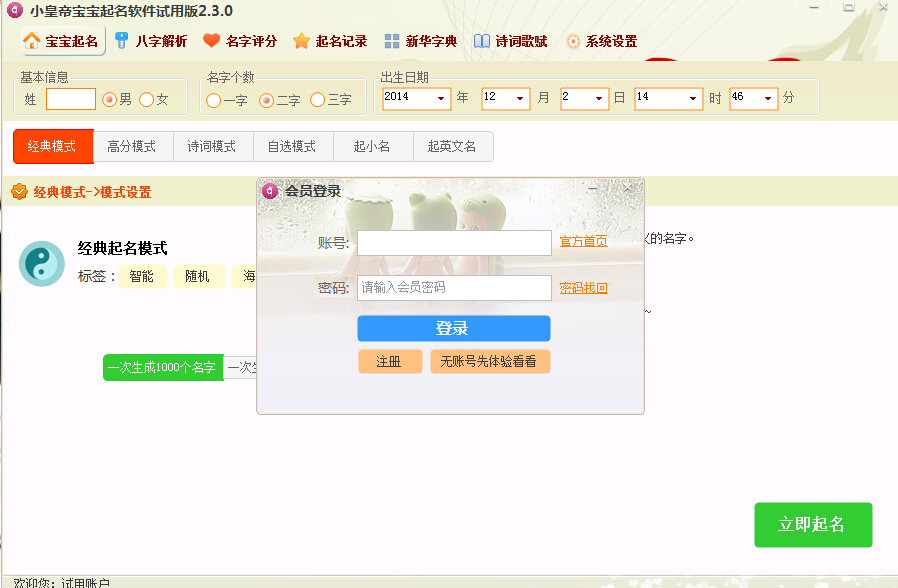Choose the 一字 name length option
The image size is (898, 588).
coord(214,100)
